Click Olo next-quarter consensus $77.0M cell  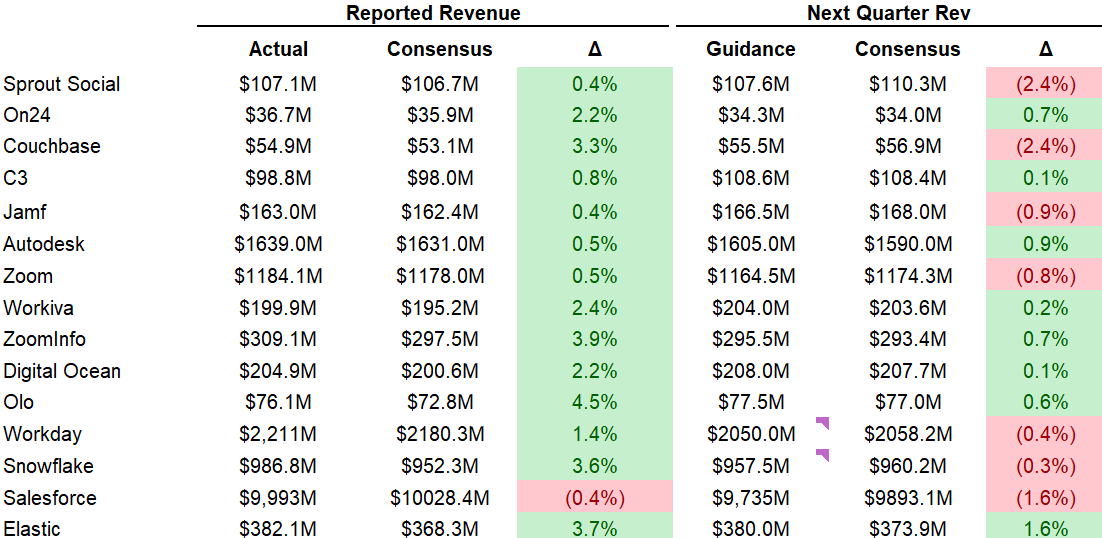pos(908,402)
